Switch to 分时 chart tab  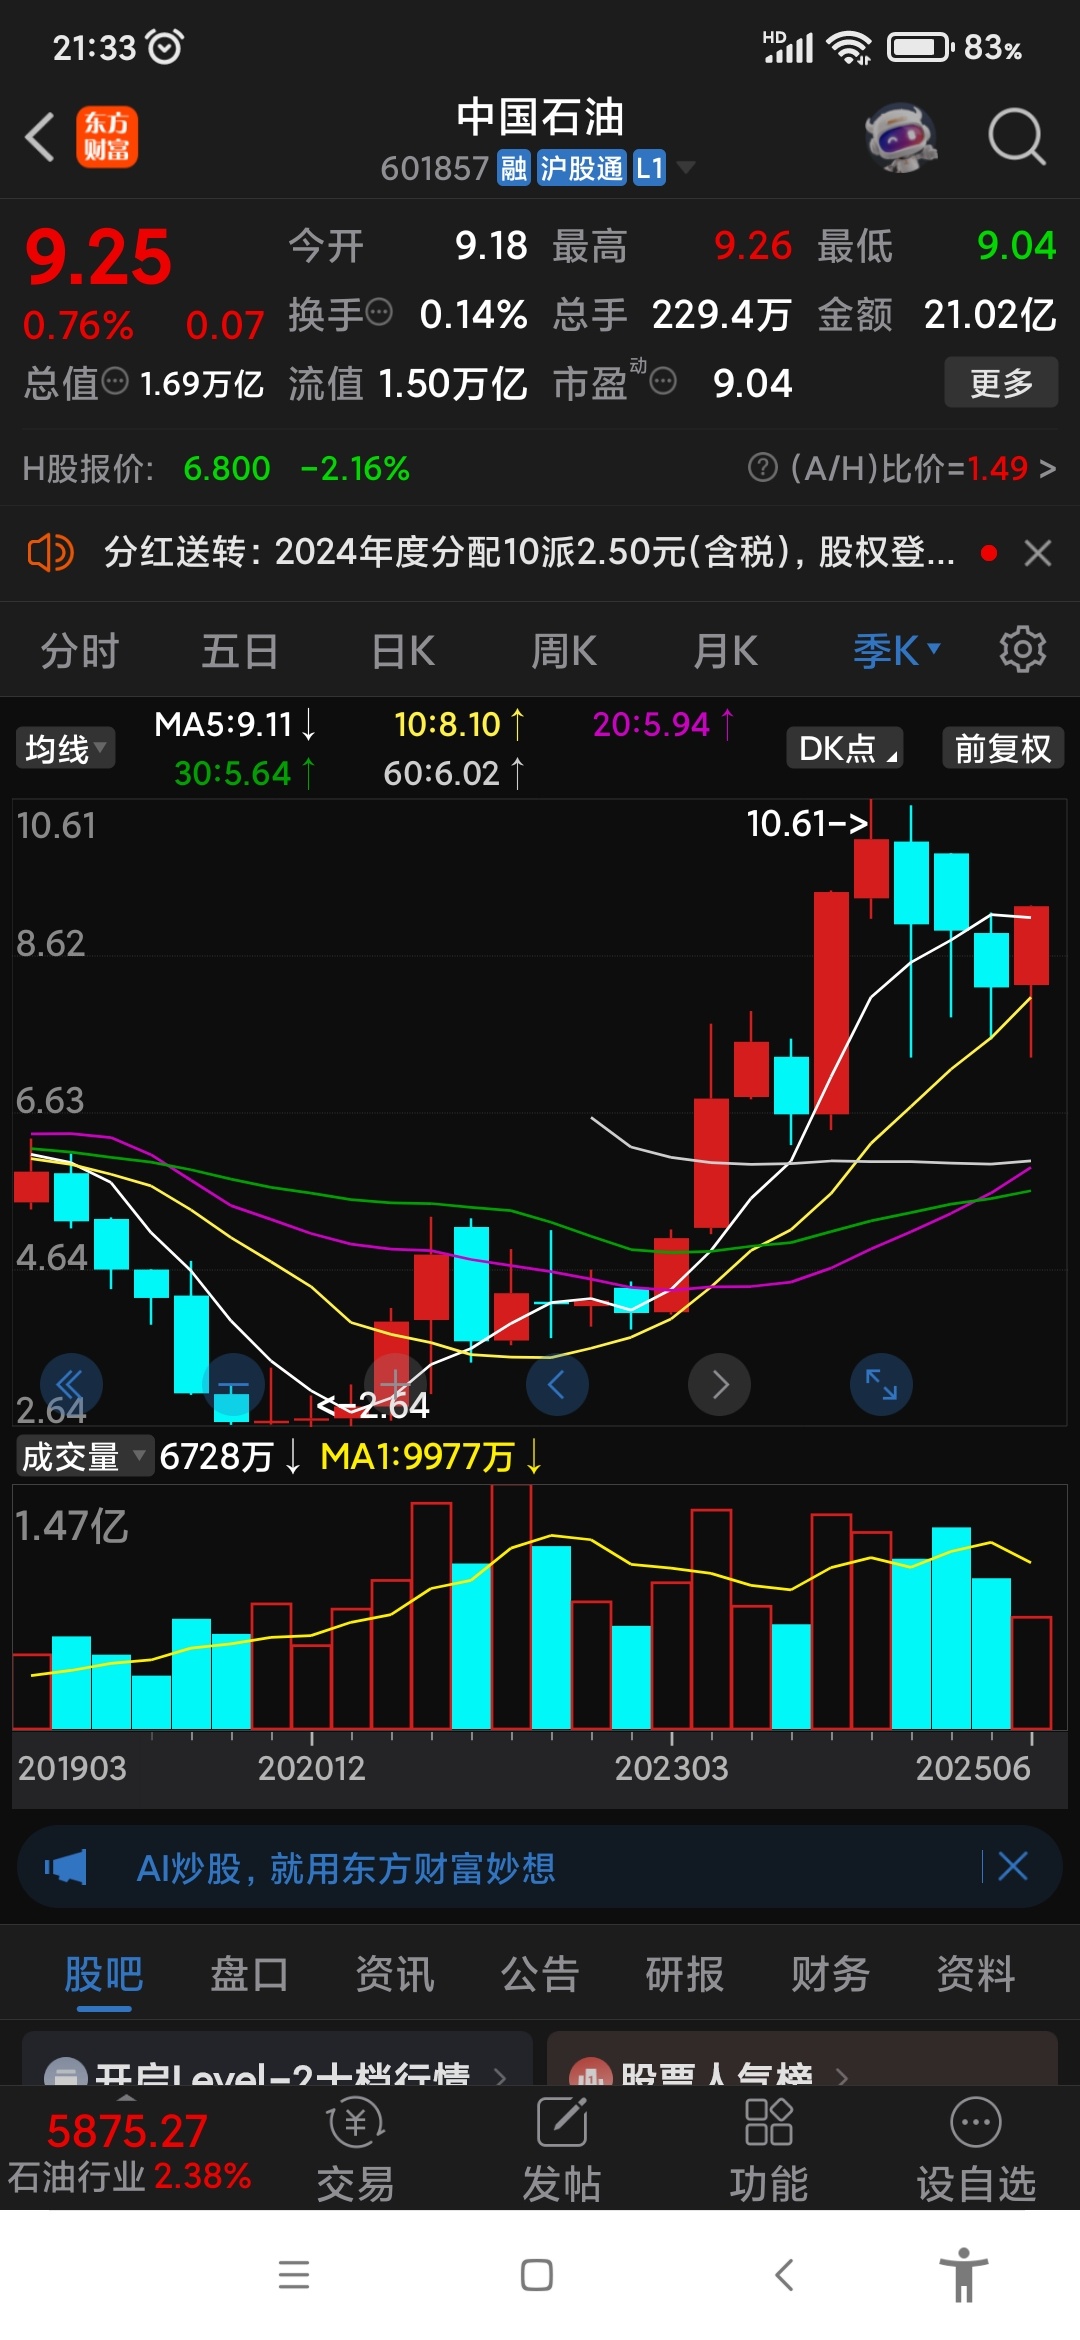[x=80, y=651]
